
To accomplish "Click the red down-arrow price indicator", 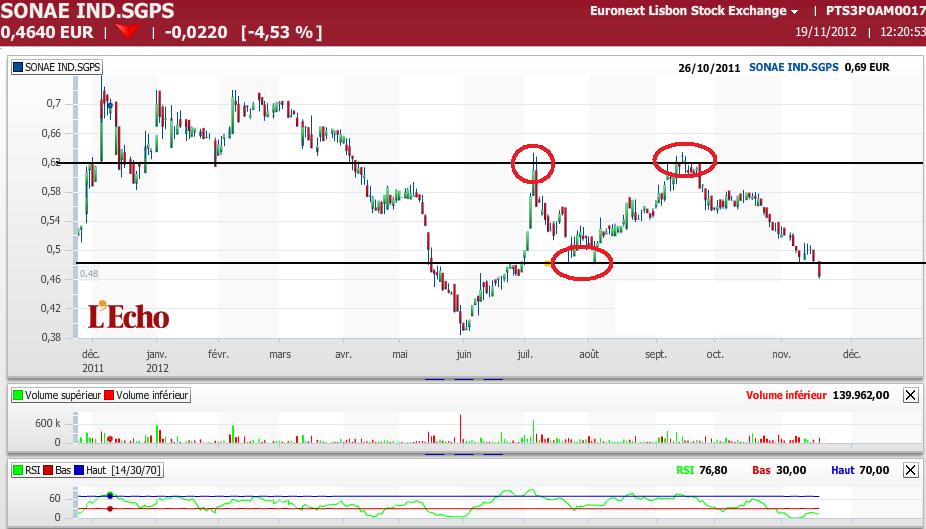I will coord(128,31).
